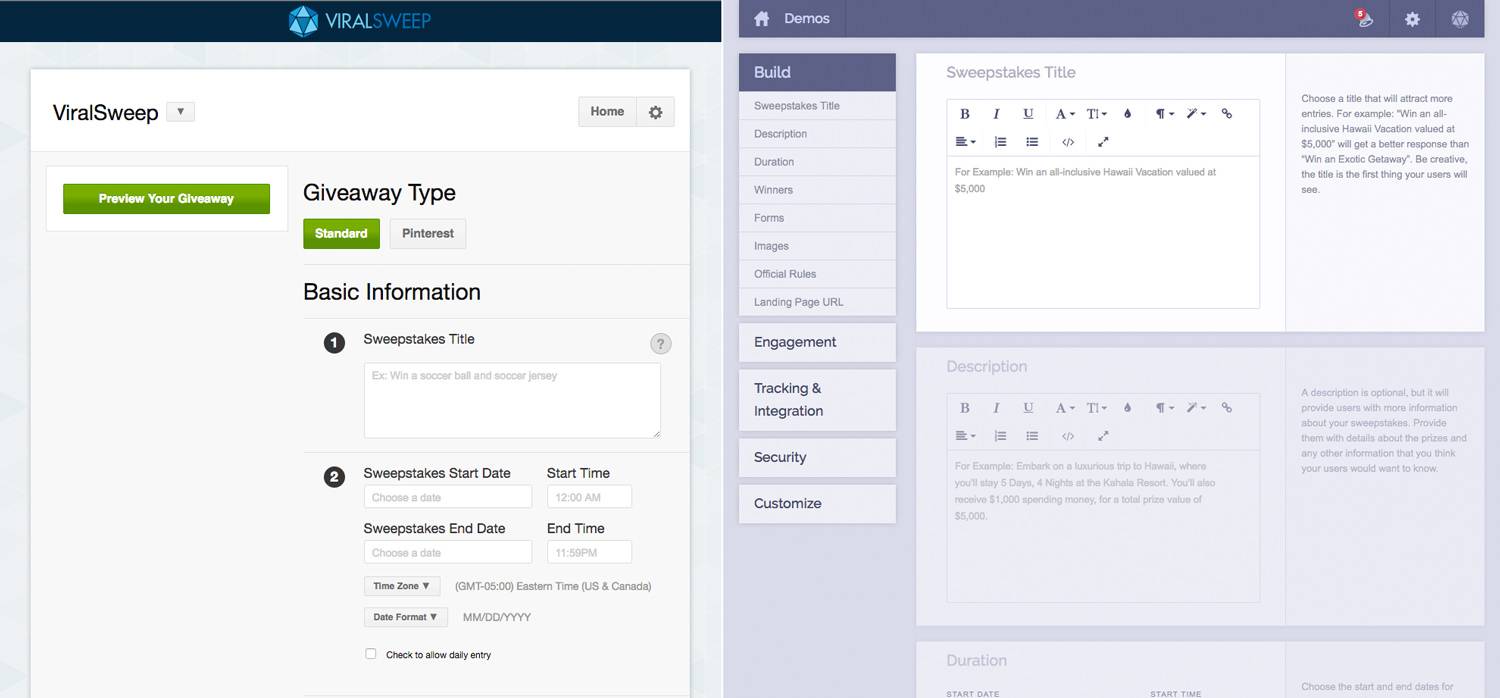Open paragraph format dropdown in Description editor
The width and height of the screenshot is (1500, 698).
pyautogui.click(x=1164, y=408)
